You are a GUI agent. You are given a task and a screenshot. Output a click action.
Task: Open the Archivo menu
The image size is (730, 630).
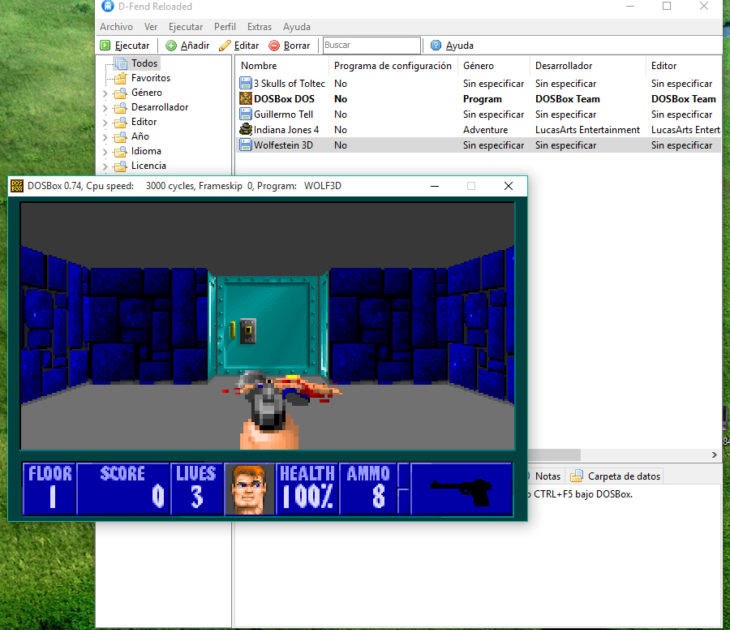[x=116, y=27]
